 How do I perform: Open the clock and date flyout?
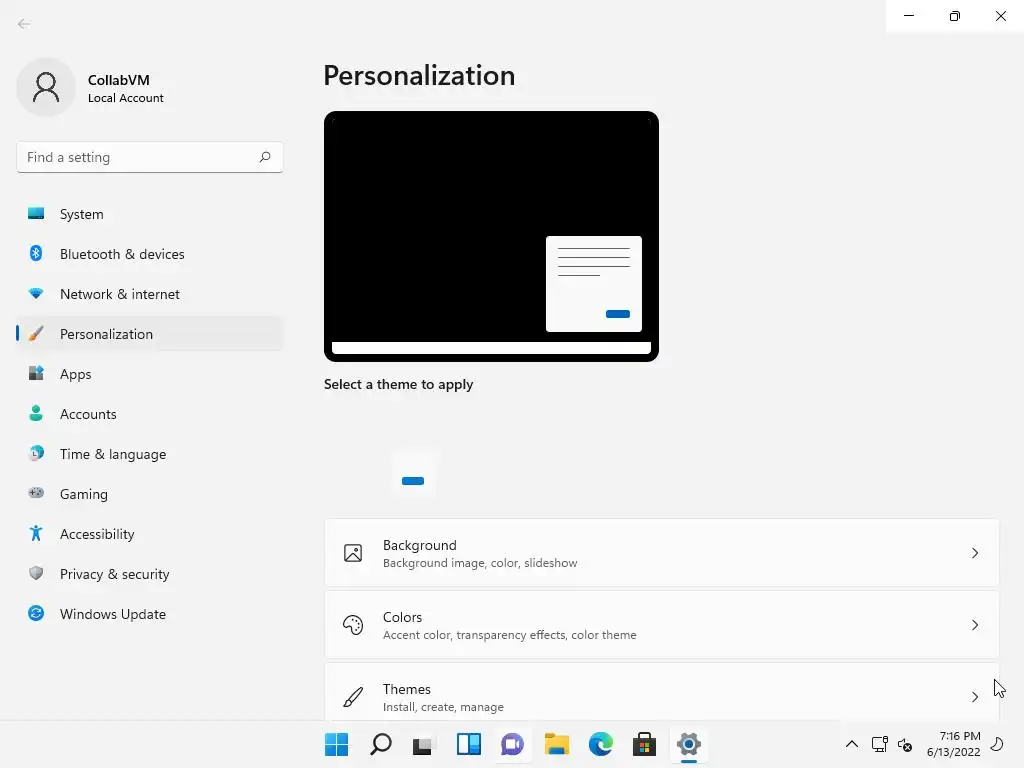click(x=953, y=744)
